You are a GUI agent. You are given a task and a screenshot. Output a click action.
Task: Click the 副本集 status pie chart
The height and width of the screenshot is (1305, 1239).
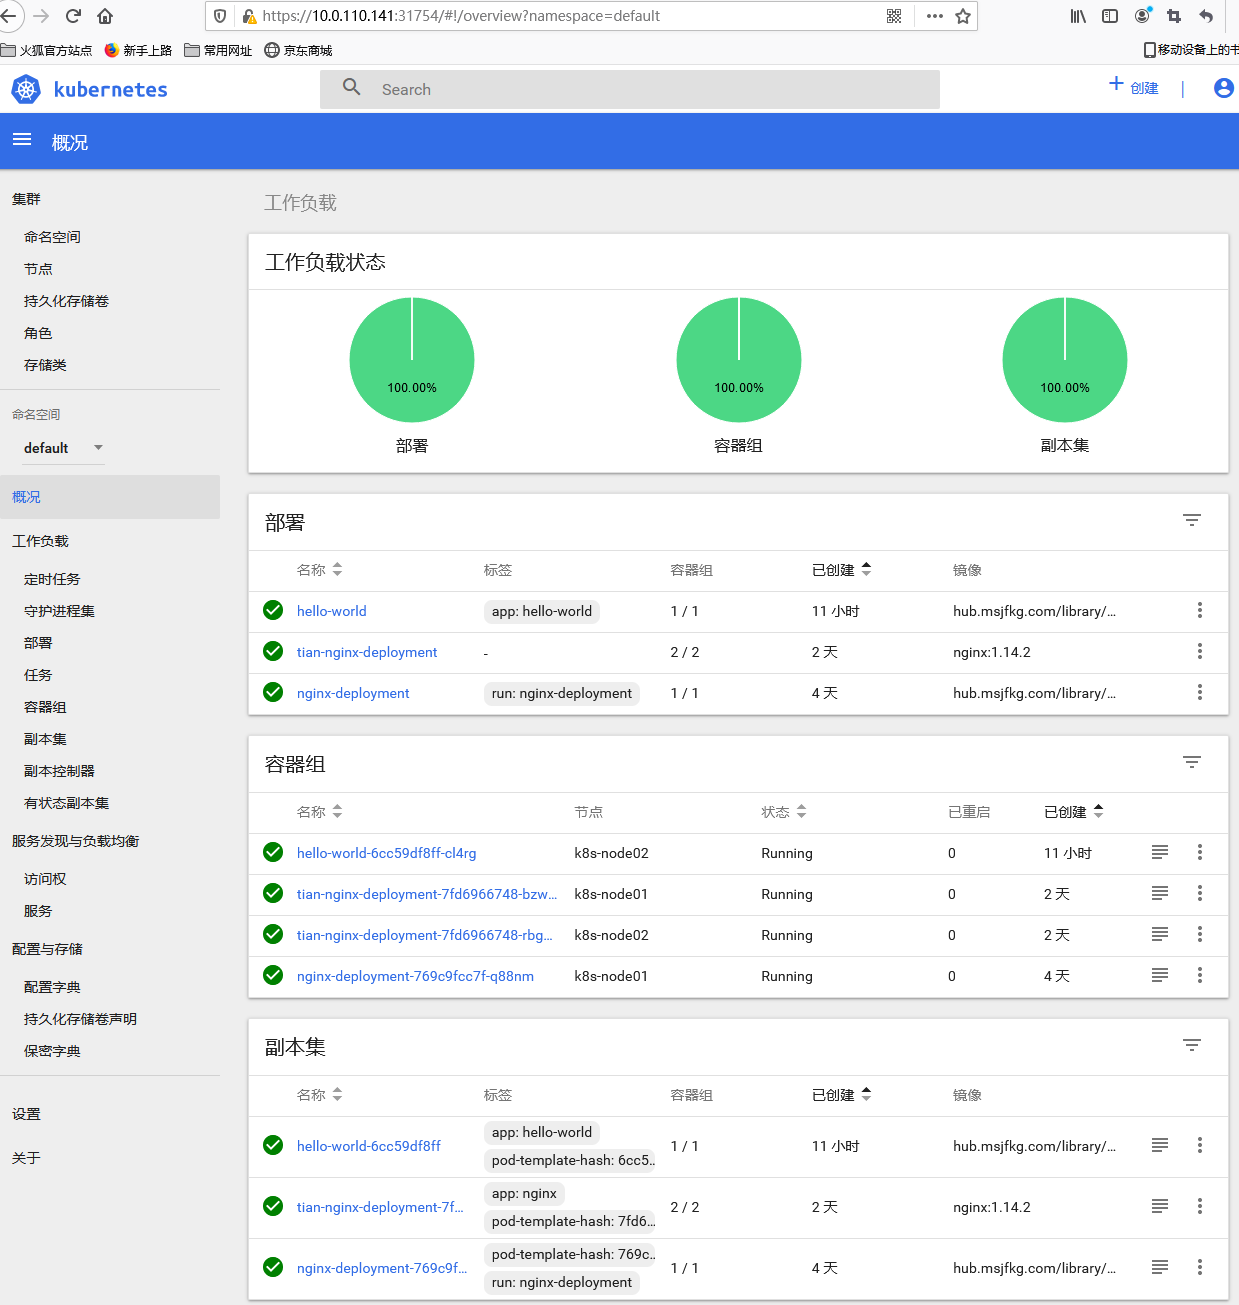[1065, 360]
